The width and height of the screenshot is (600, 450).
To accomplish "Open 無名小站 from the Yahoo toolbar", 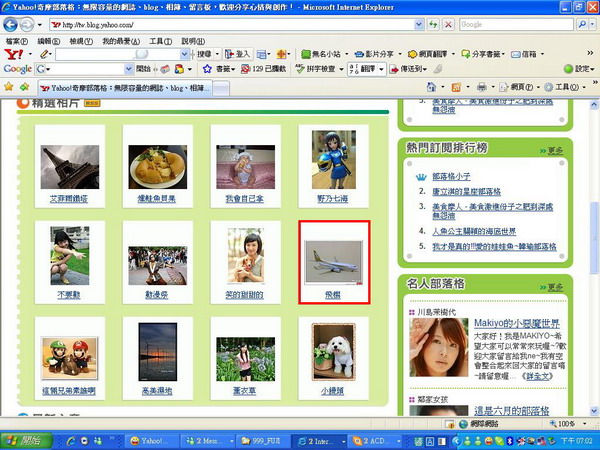I will pos(321,54).
